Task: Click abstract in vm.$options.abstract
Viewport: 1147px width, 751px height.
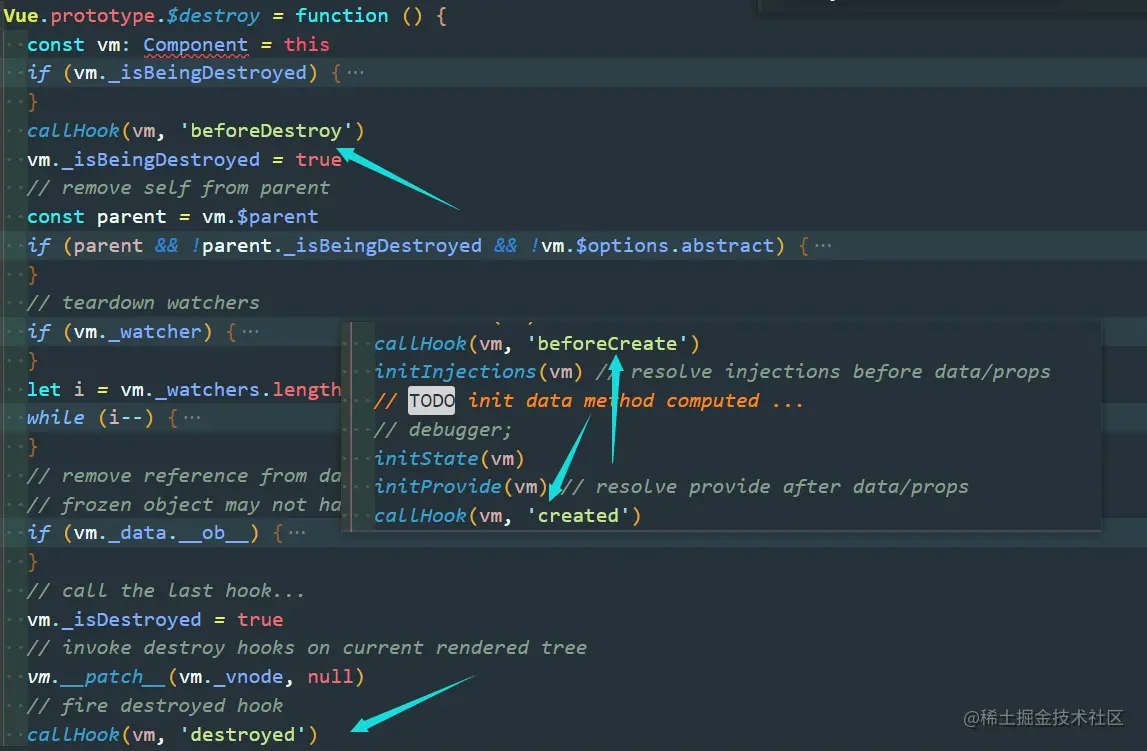Action: [727, 246]
